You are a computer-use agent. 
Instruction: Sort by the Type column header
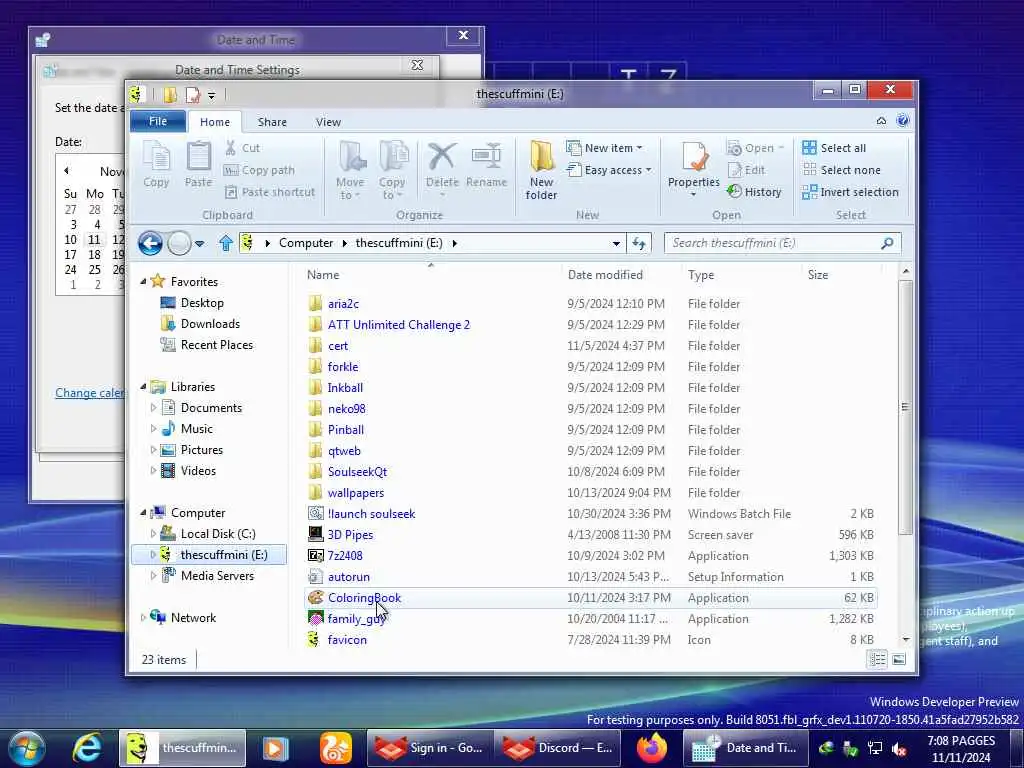pyautogui.click(x=701, y=275)
